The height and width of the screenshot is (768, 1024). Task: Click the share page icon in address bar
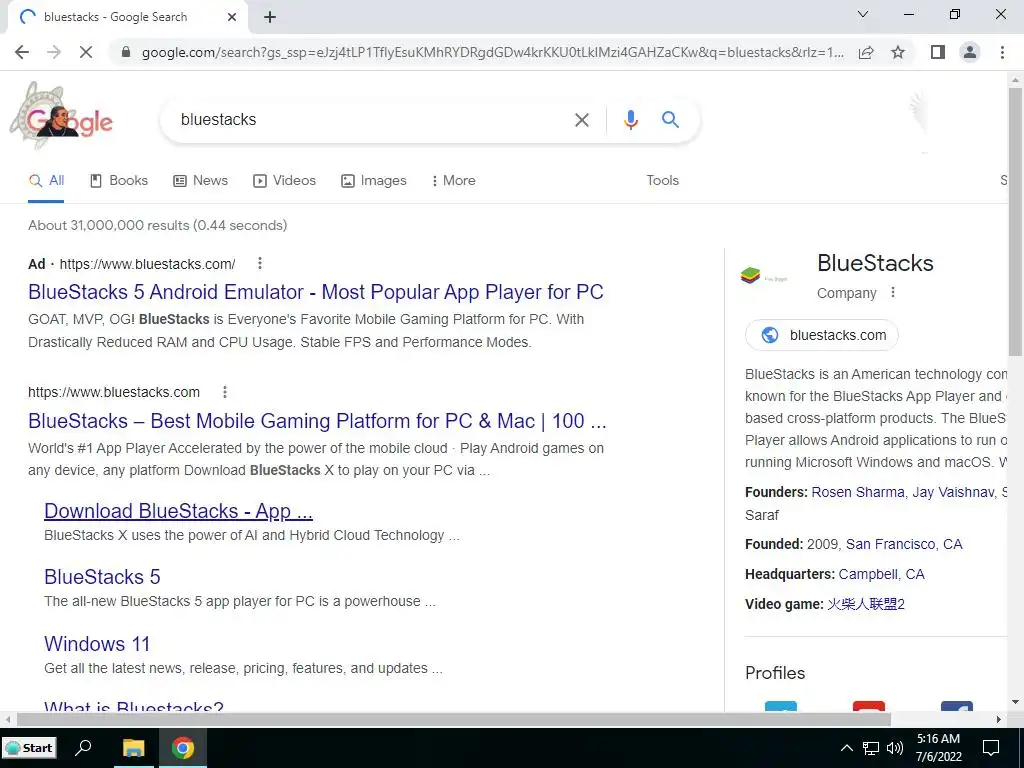click(866, 52)
